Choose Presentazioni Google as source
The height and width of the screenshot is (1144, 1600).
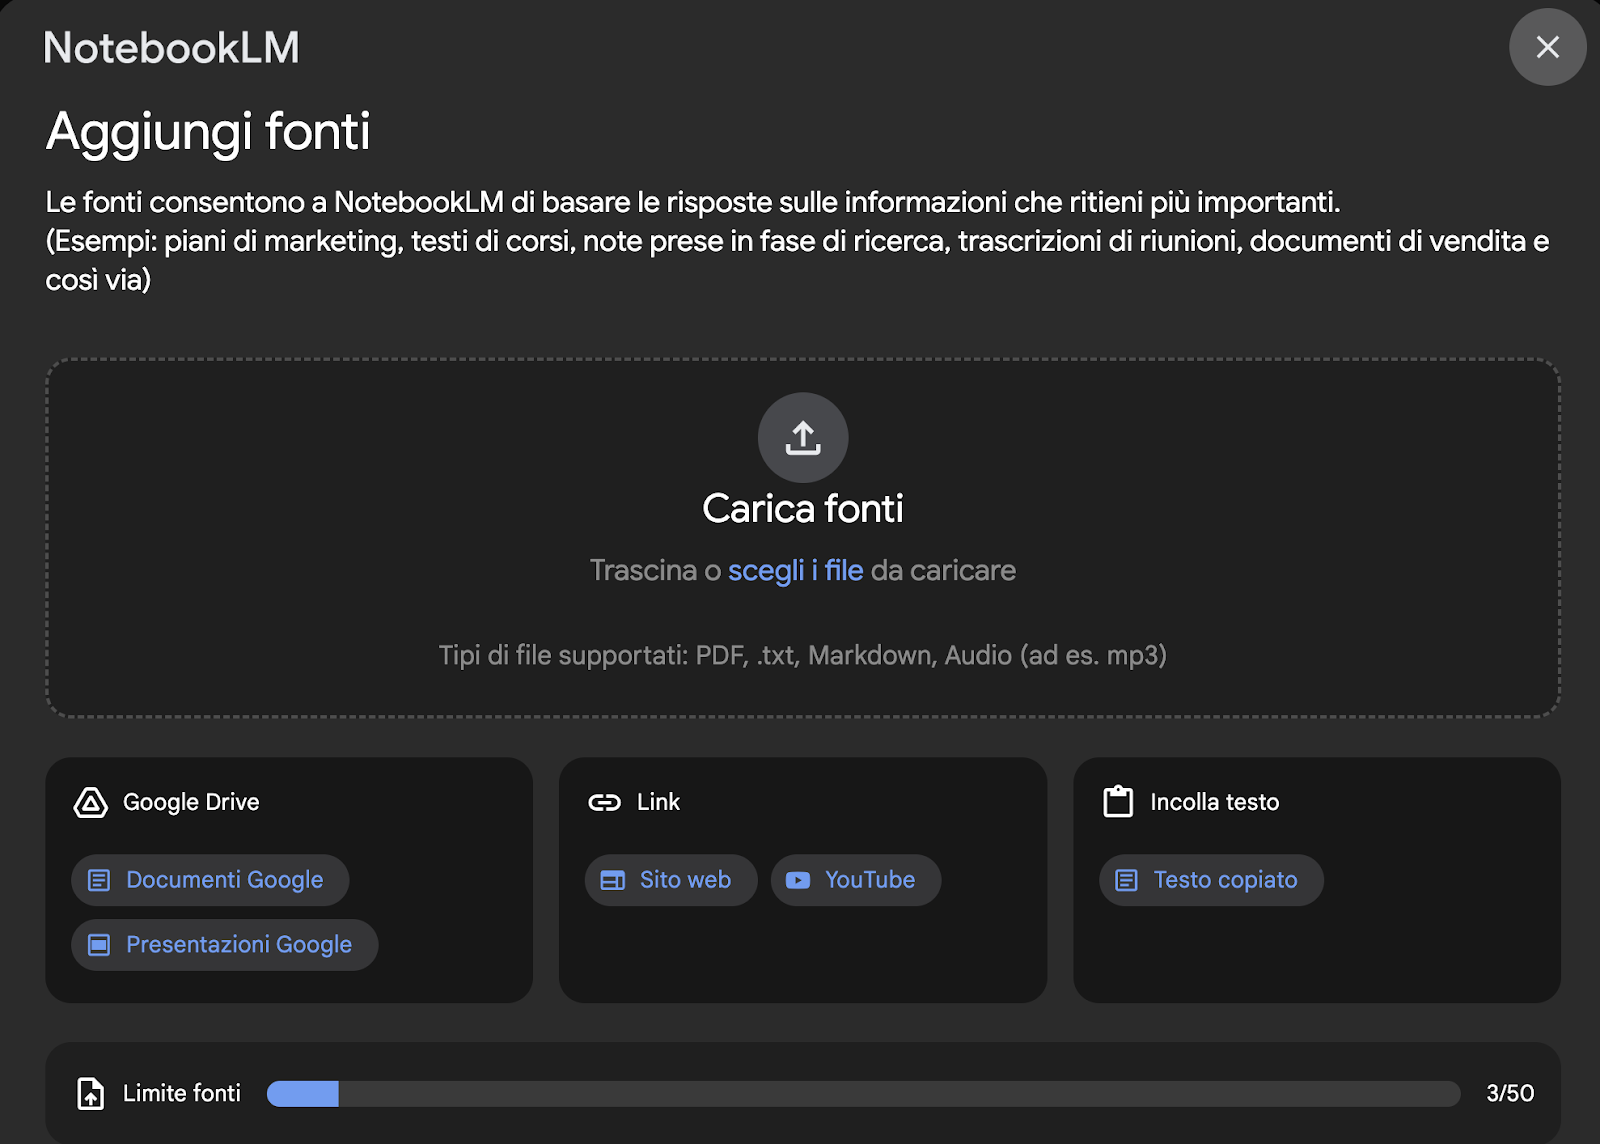point(225,945)
